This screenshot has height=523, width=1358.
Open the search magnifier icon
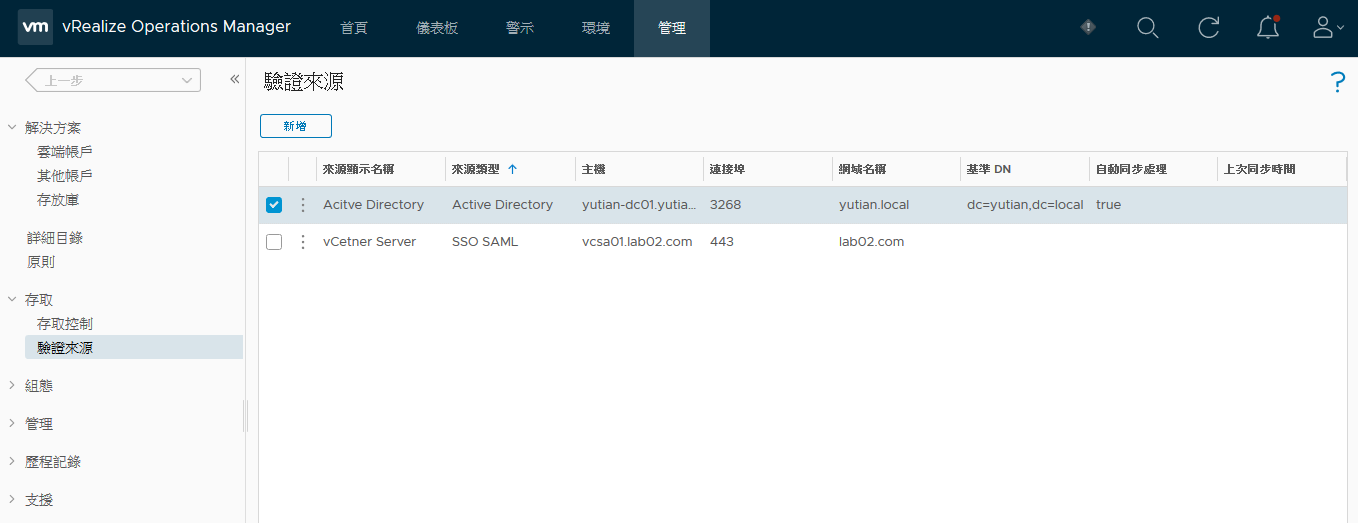pyautogui.click(x=1148, y=28)
